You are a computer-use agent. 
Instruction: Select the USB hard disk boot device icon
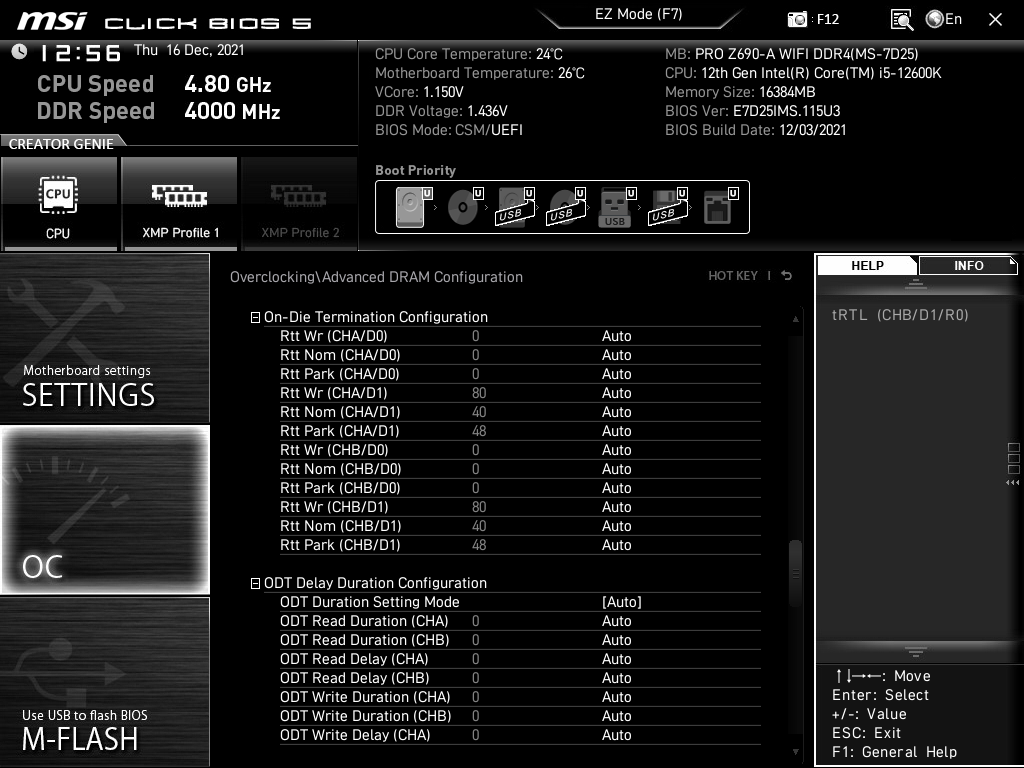(516, 207)
